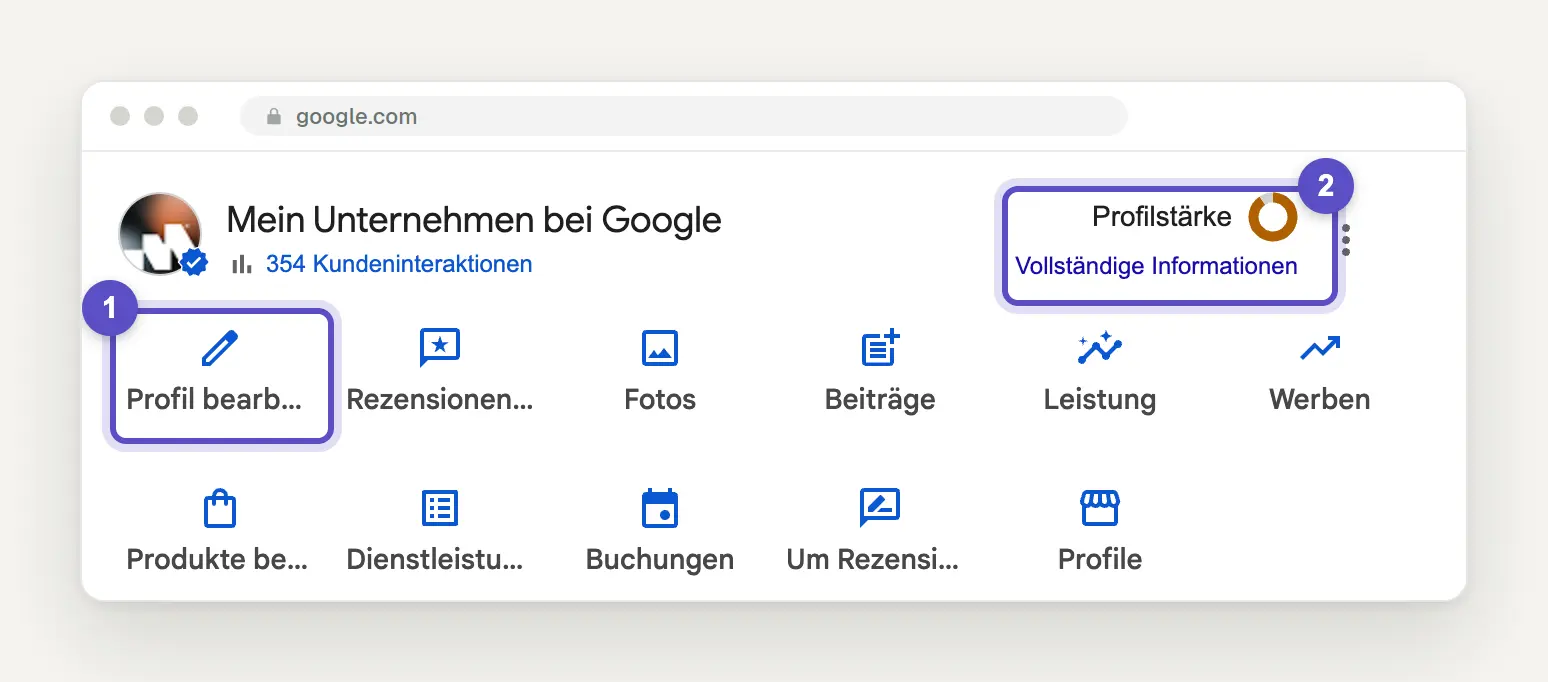Open the Beiträge add post icon
This screenshot has height=682, width=1548.
pyautogui.click(x=881, y=348)
